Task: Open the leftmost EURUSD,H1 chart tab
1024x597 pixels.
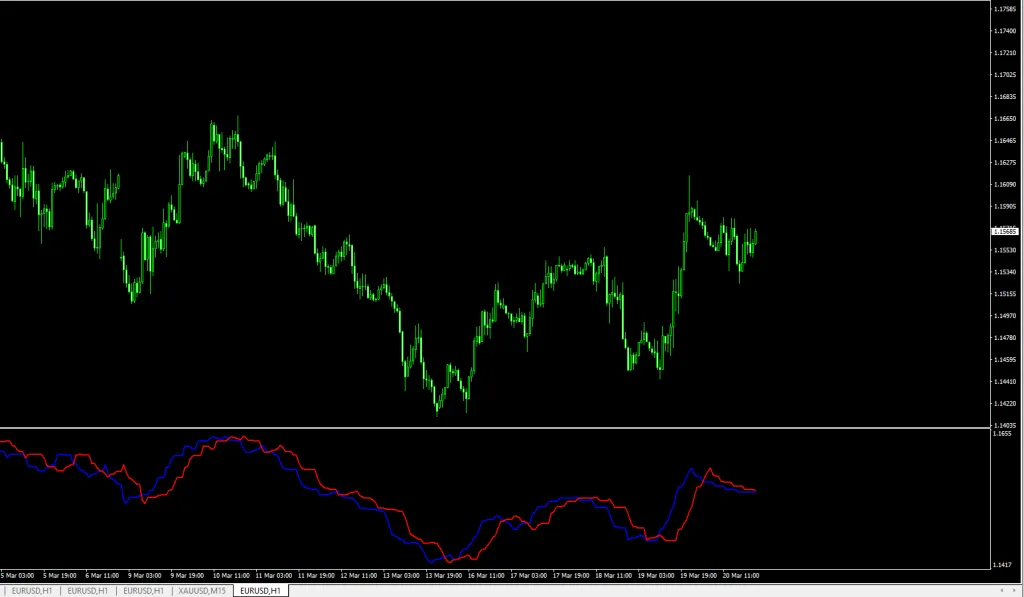Action: tap(30, 591)
